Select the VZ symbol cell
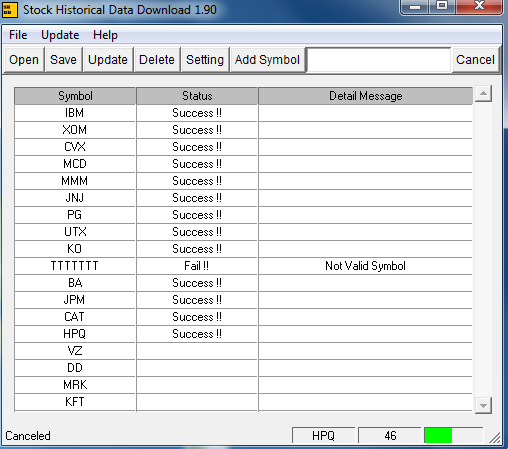 click(75, 351)
